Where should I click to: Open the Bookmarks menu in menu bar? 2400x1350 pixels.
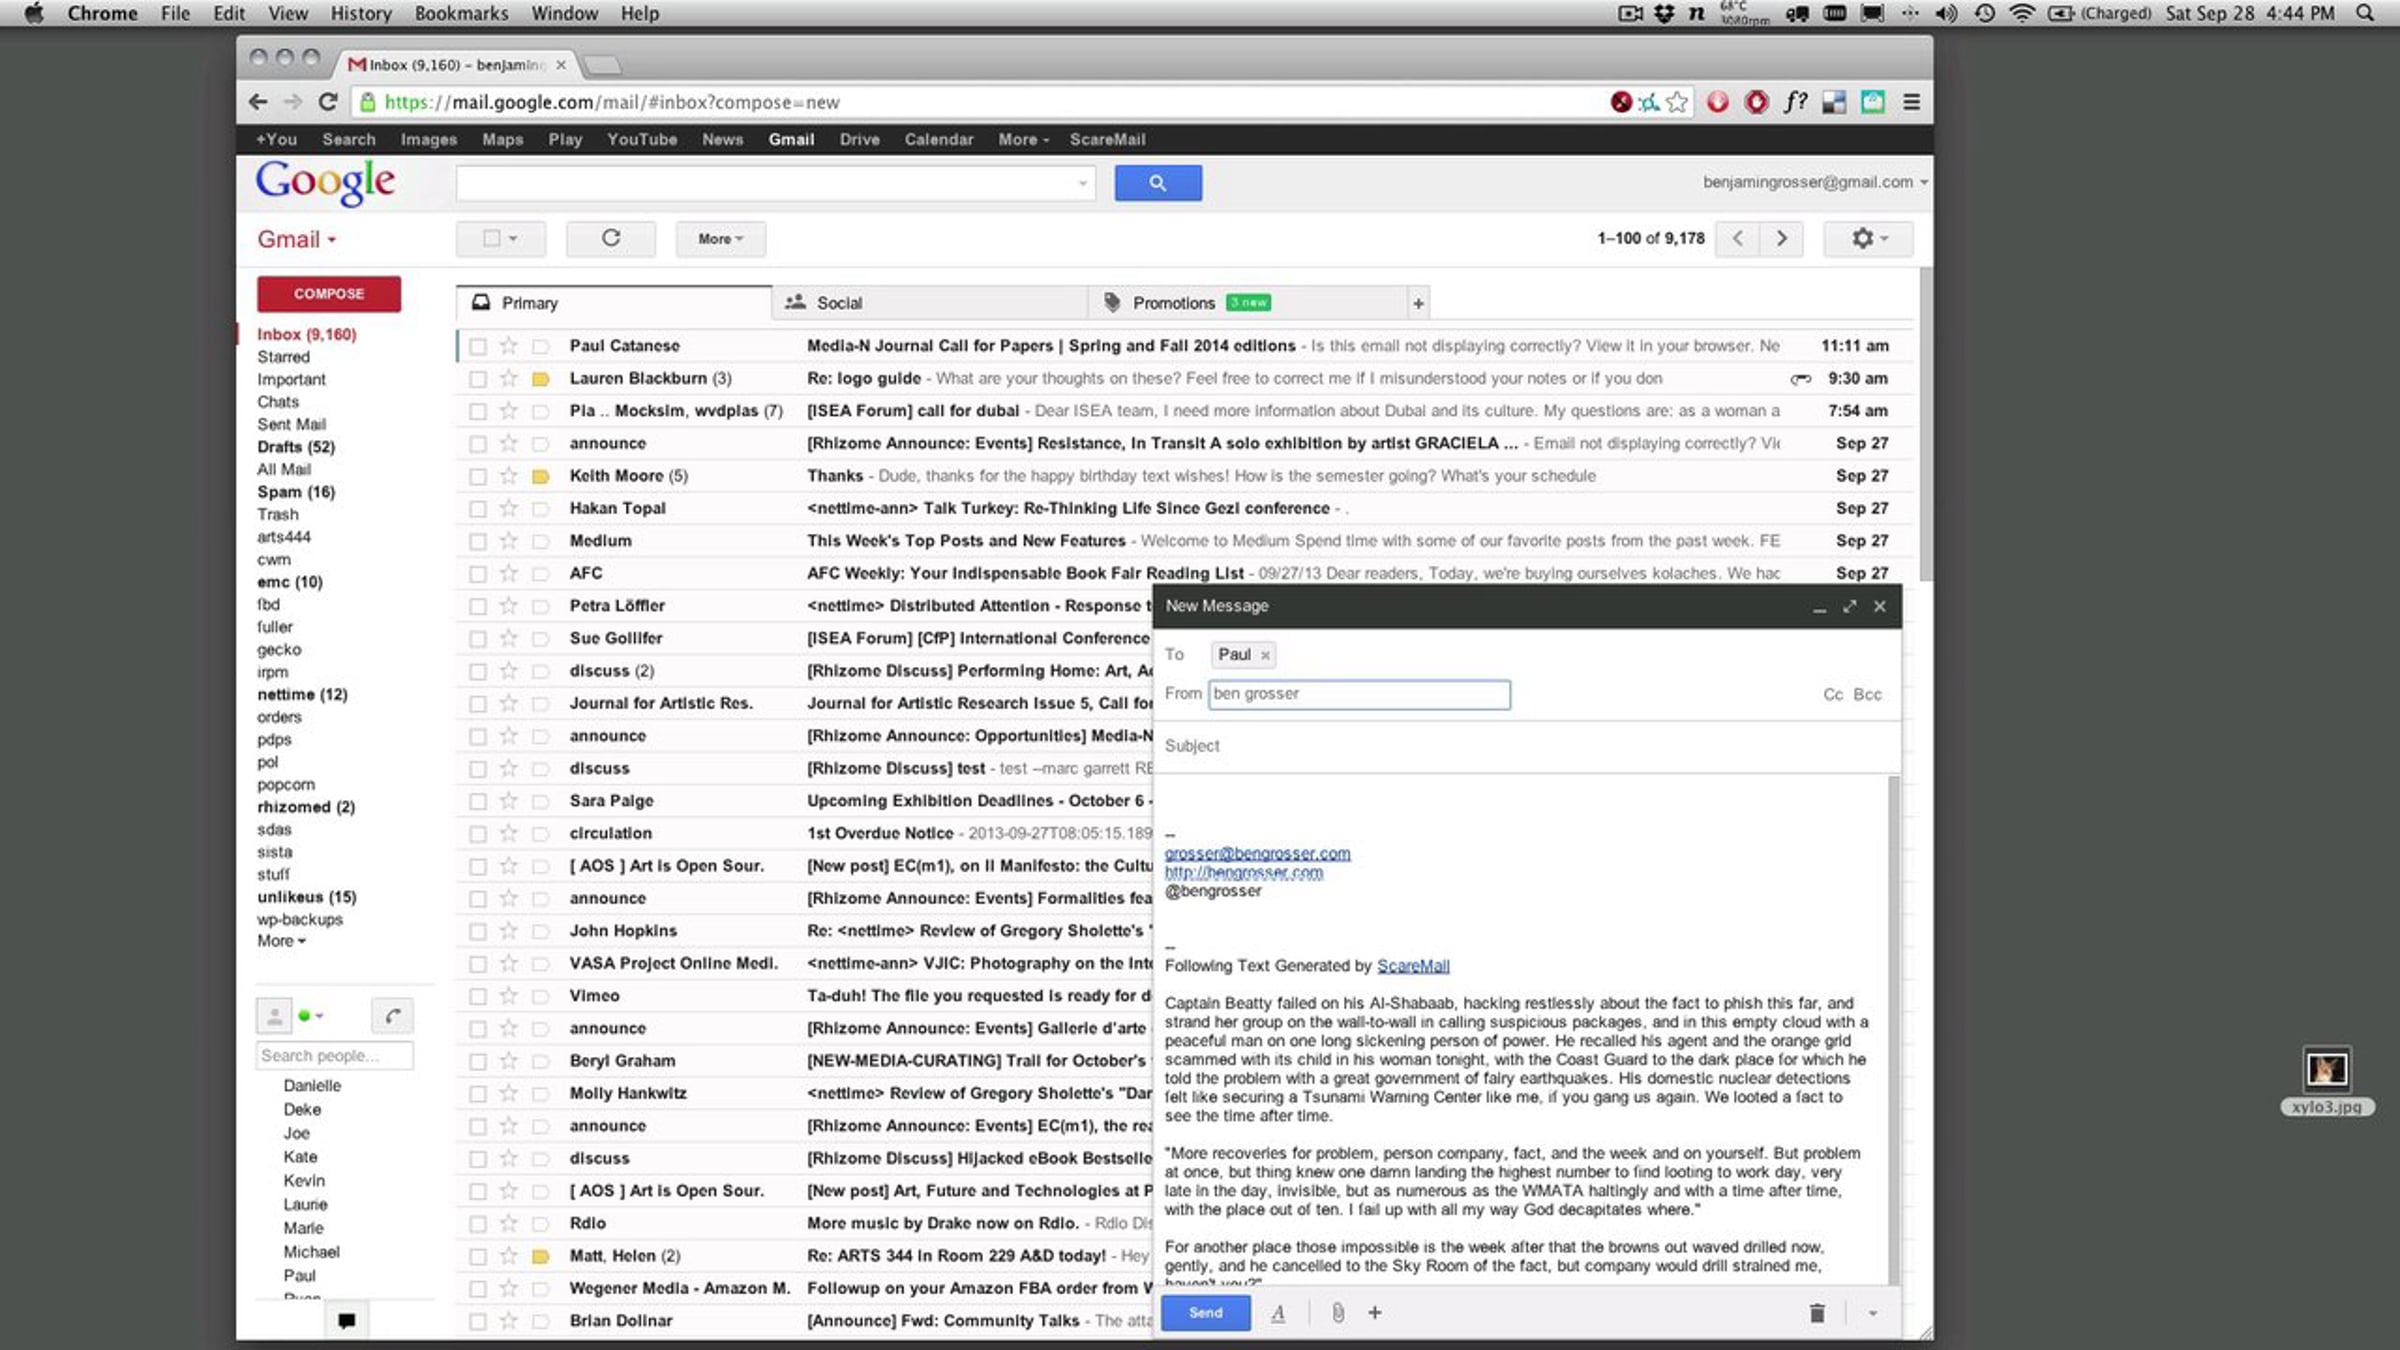[461, 13]
